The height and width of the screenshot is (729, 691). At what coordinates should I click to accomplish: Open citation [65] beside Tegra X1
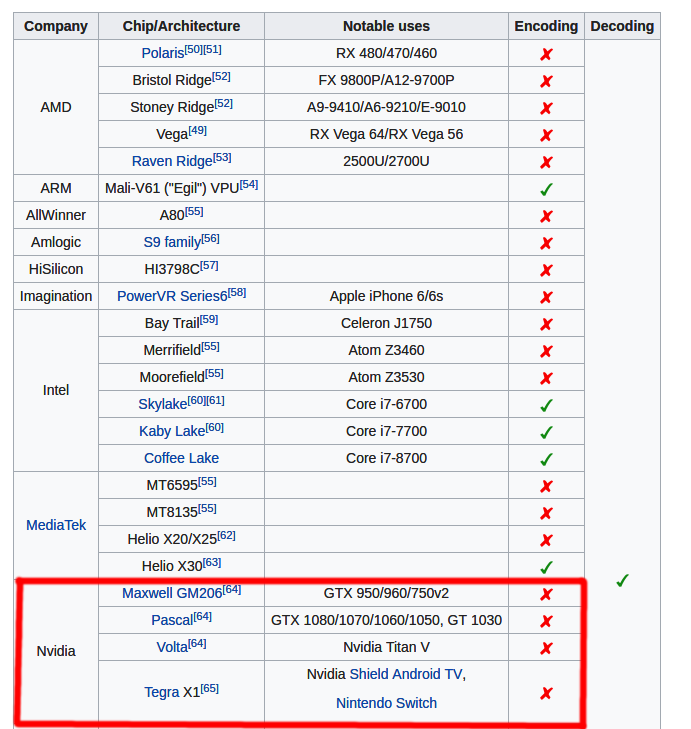coord(209,688)
